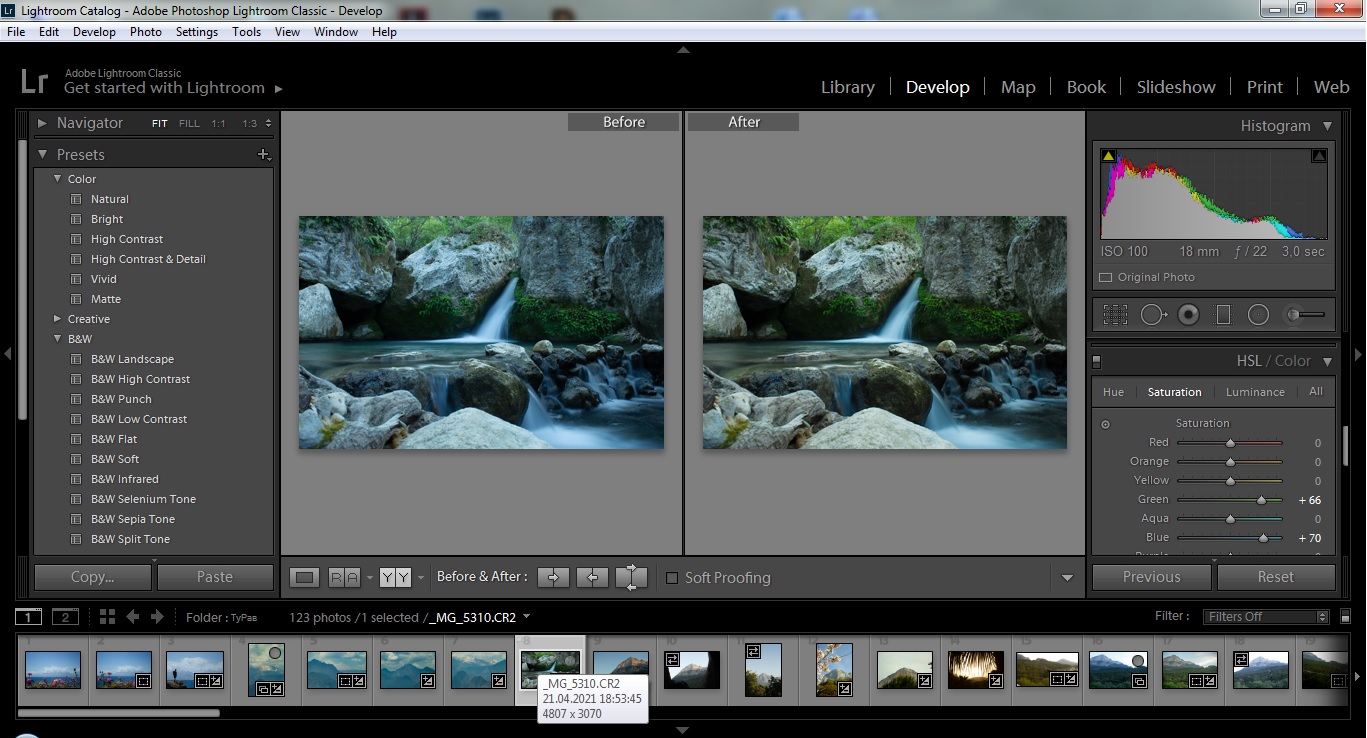Switch to the Library module
The width and height of the screenshot is (1367, 738).
(848, 87)
